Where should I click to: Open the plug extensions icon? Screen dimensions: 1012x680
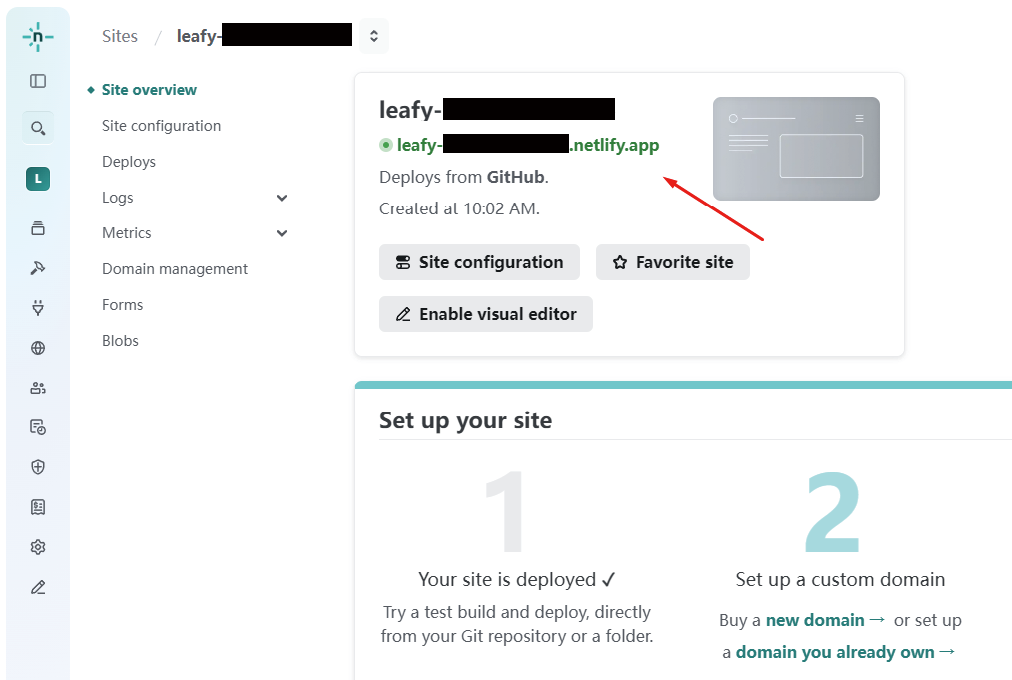coord(38,308)
